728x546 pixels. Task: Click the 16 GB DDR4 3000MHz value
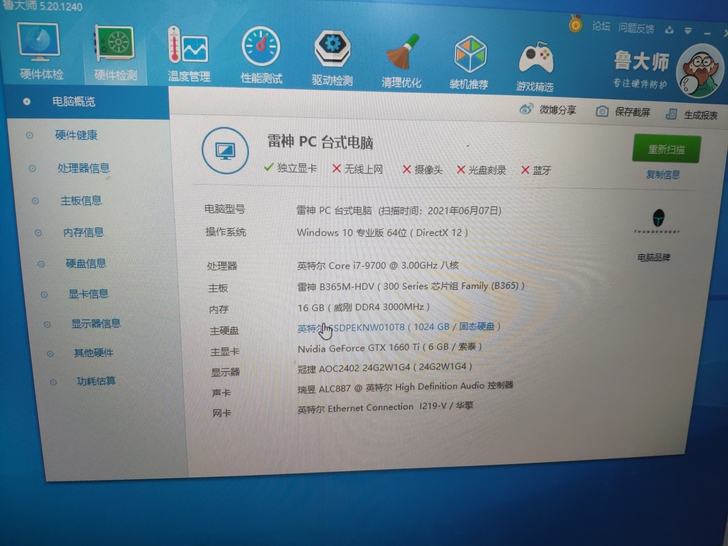coord(364,307)
